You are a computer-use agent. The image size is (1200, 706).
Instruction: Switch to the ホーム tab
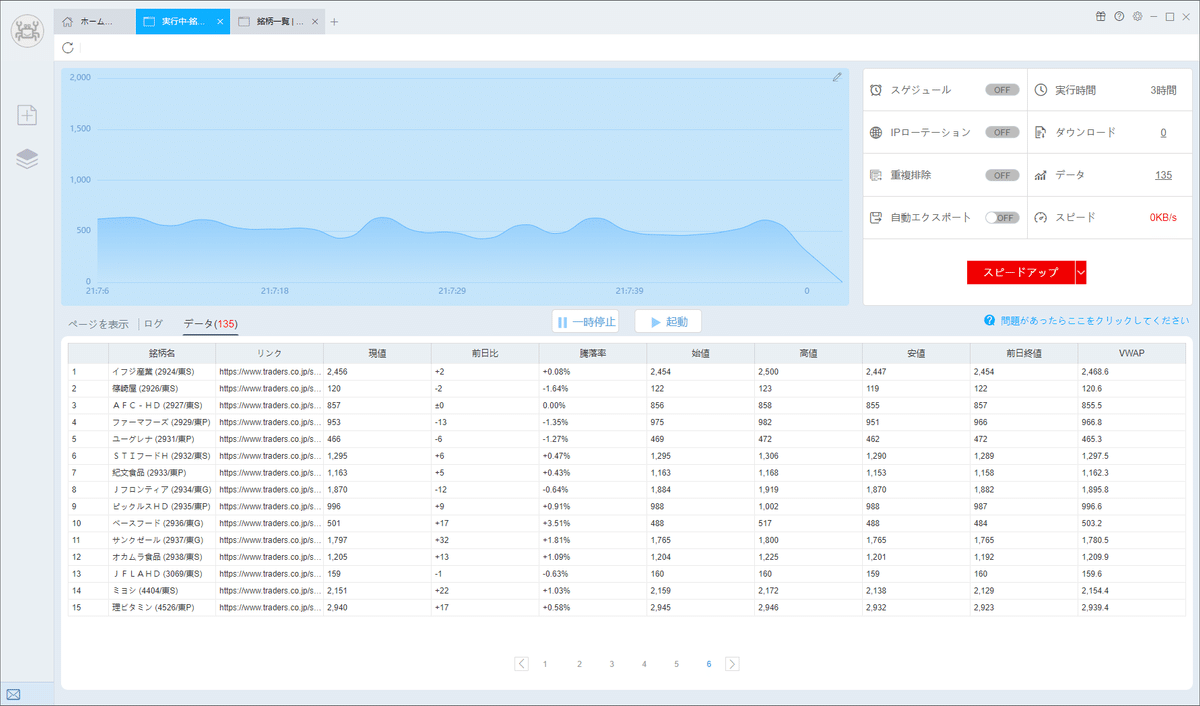[95, 21]
